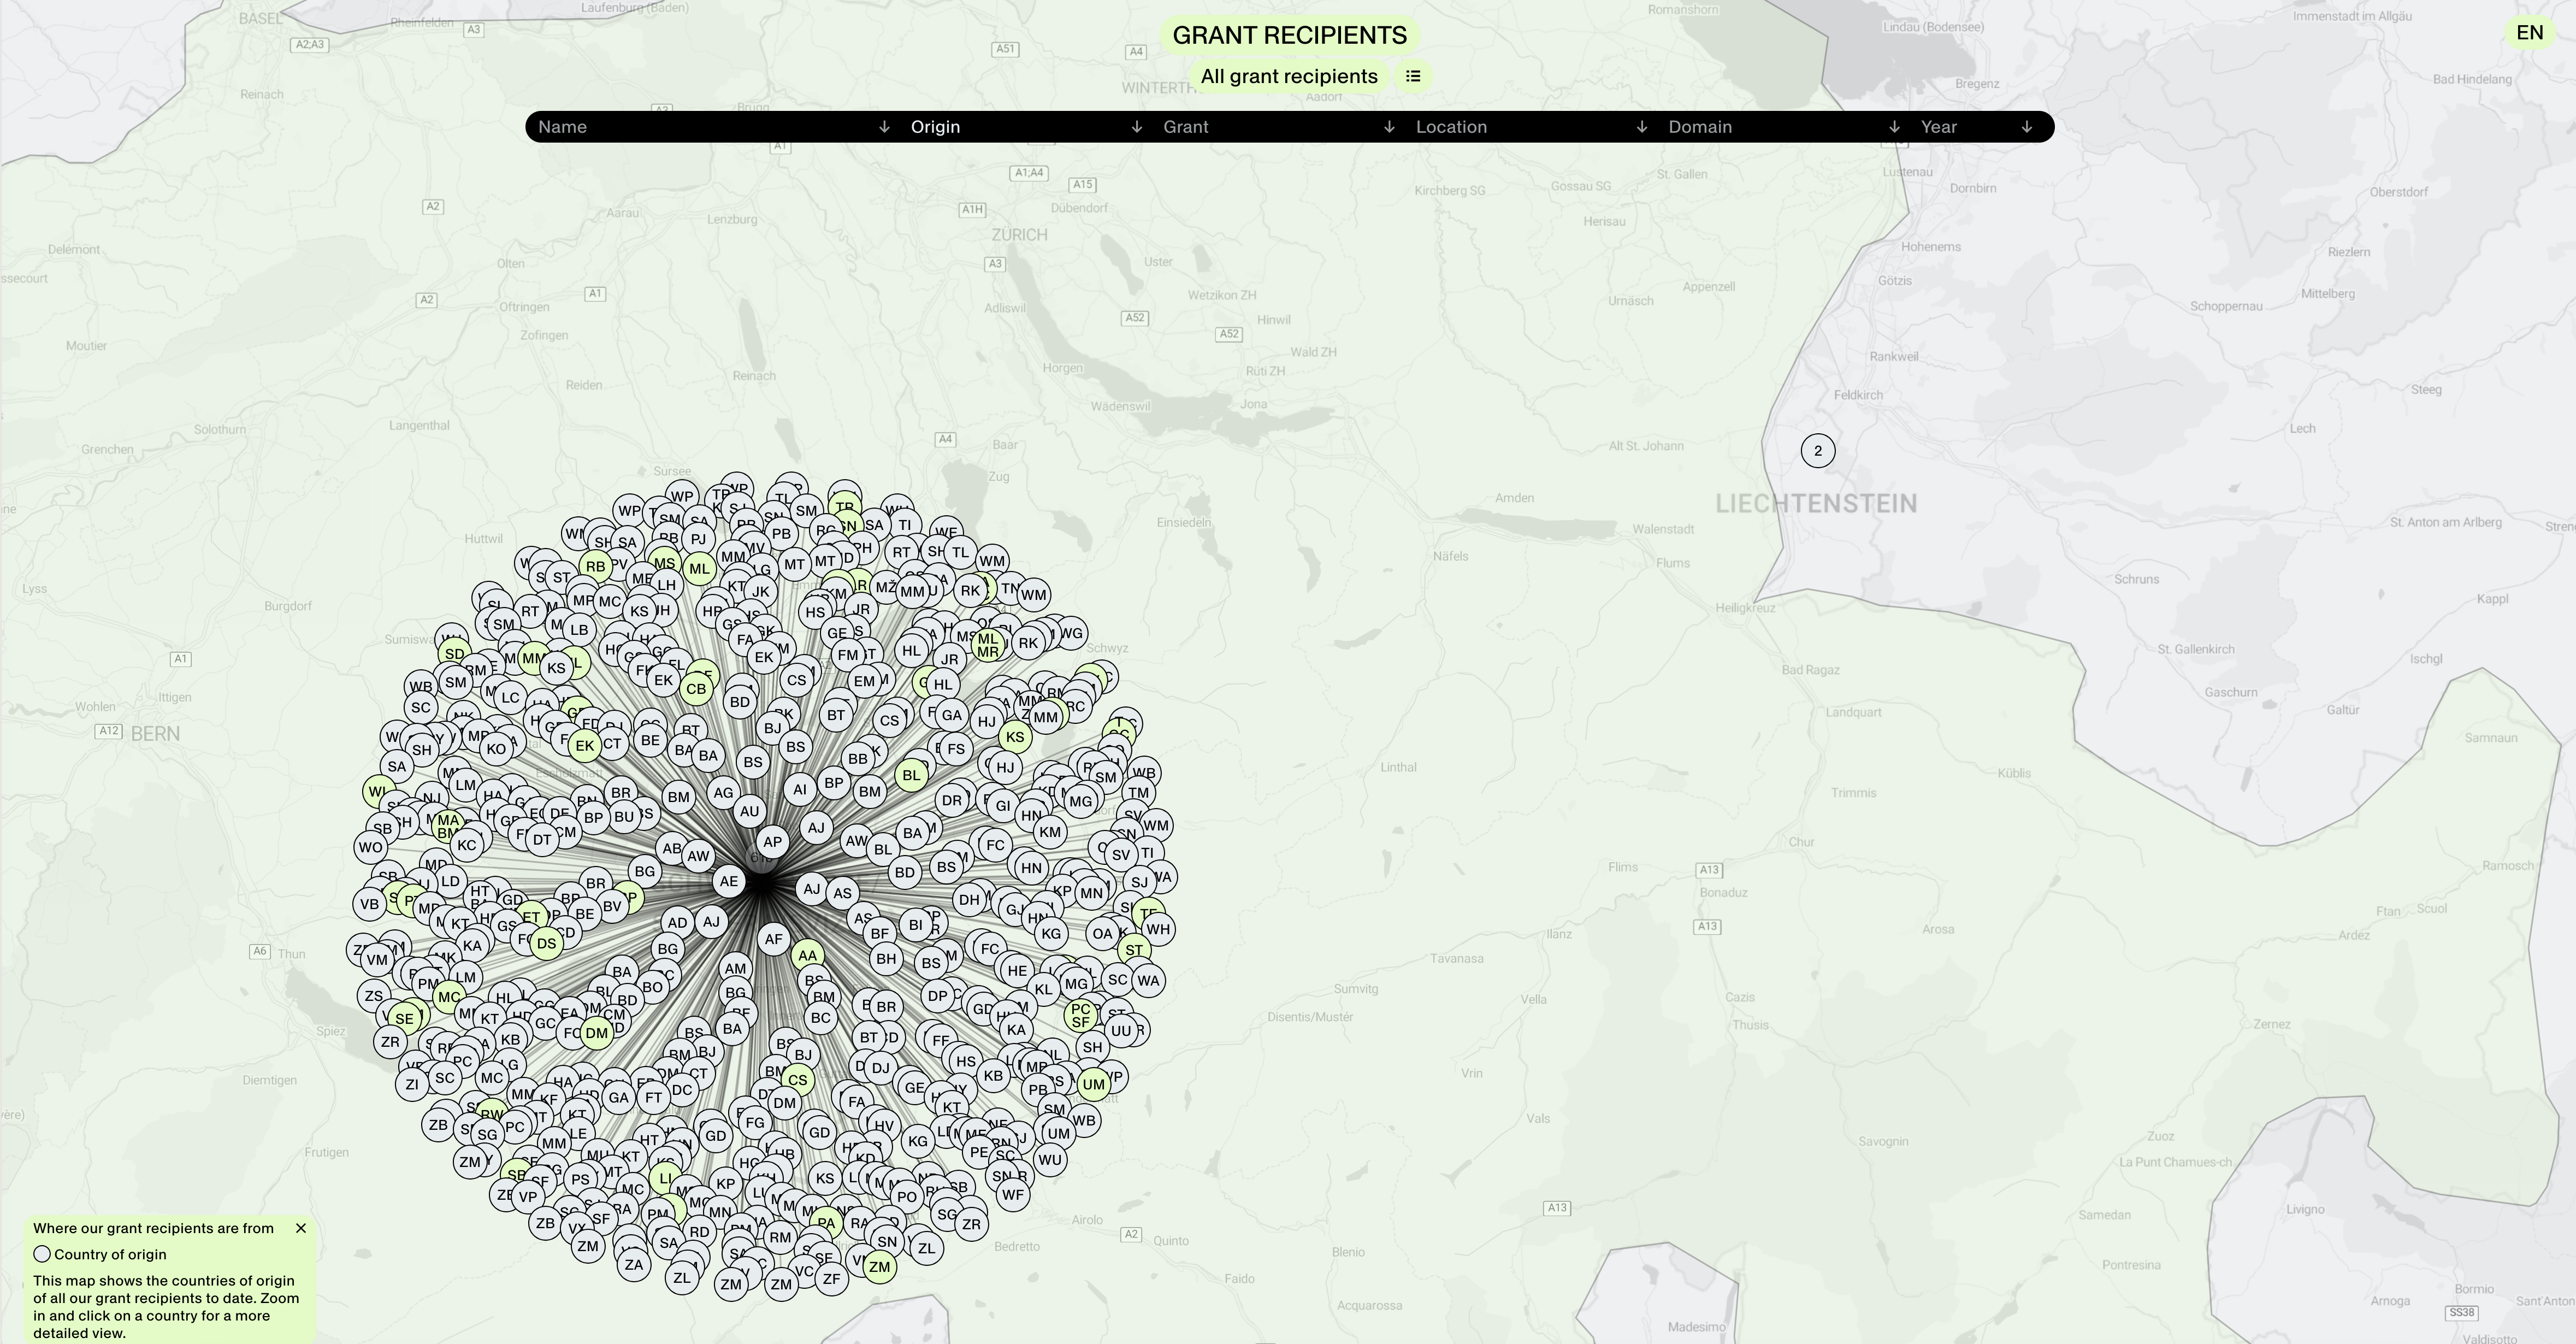Open the Liechtenstein cluster marker 2
Viewport: 2576px width, 1344px height.
pyautogui.click(x=1817, y=451)
